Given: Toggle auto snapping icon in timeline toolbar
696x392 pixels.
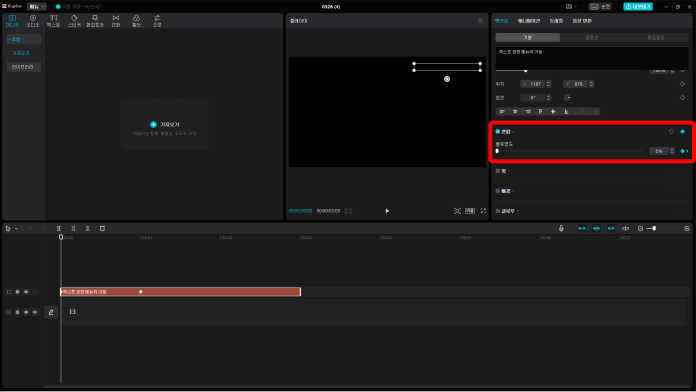Looking at the screenshot, I should click(596, 228).
